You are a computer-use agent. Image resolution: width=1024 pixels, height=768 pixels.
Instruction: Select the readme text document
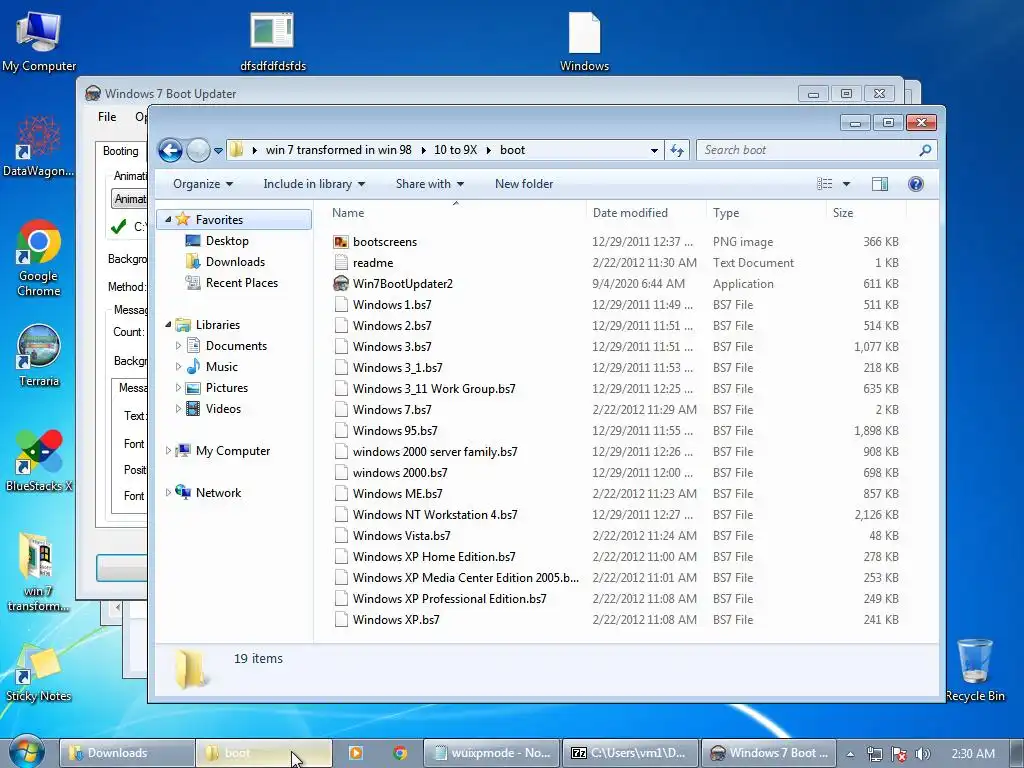click(373, 263)
